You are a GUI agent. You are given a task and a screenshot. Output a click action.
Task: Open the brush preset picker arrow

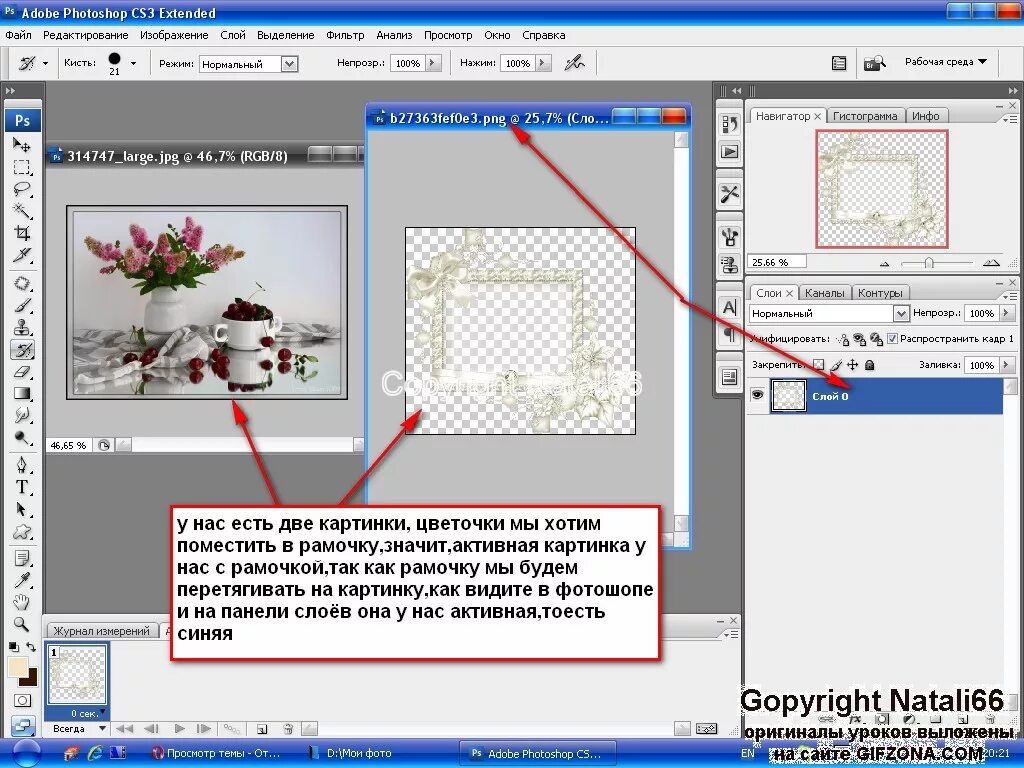133,63
